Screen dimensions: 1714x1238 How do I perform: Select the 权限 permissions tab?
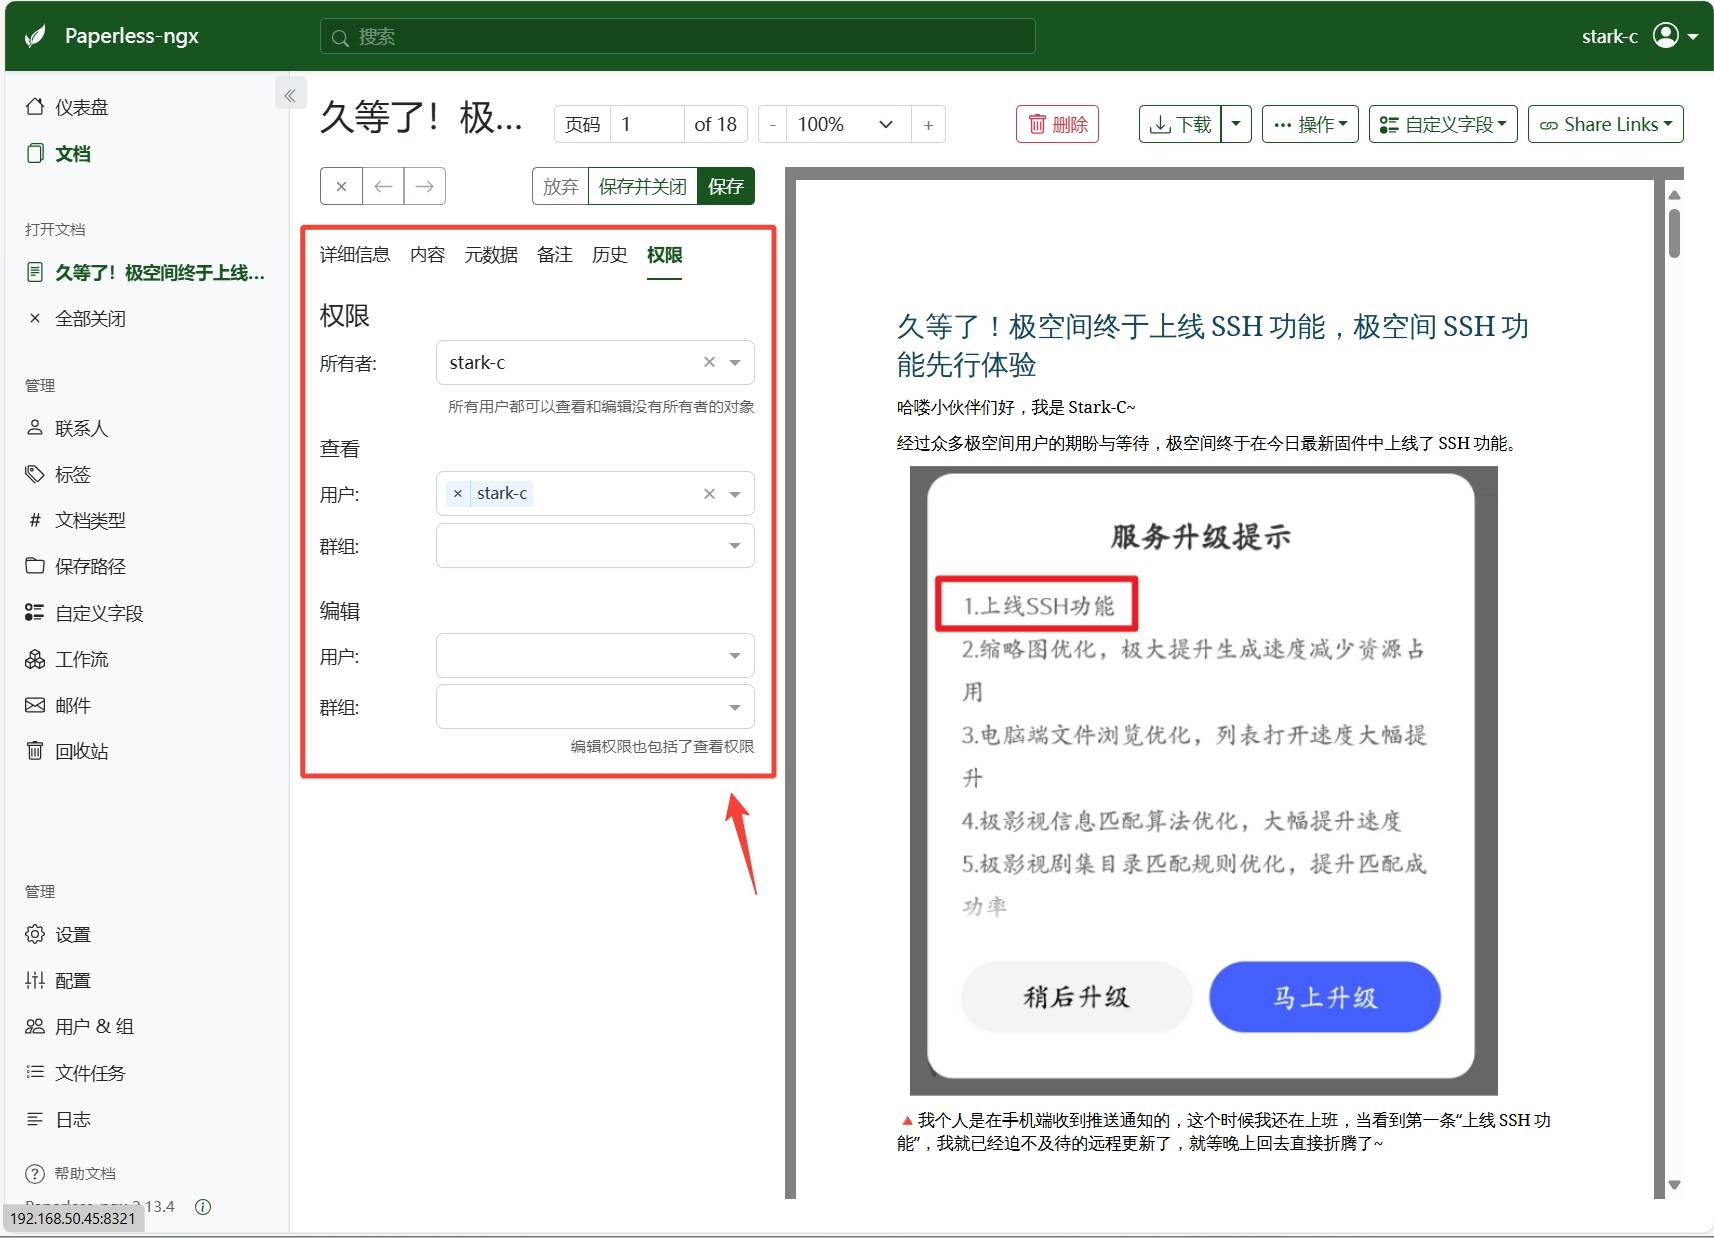point(664,255)
